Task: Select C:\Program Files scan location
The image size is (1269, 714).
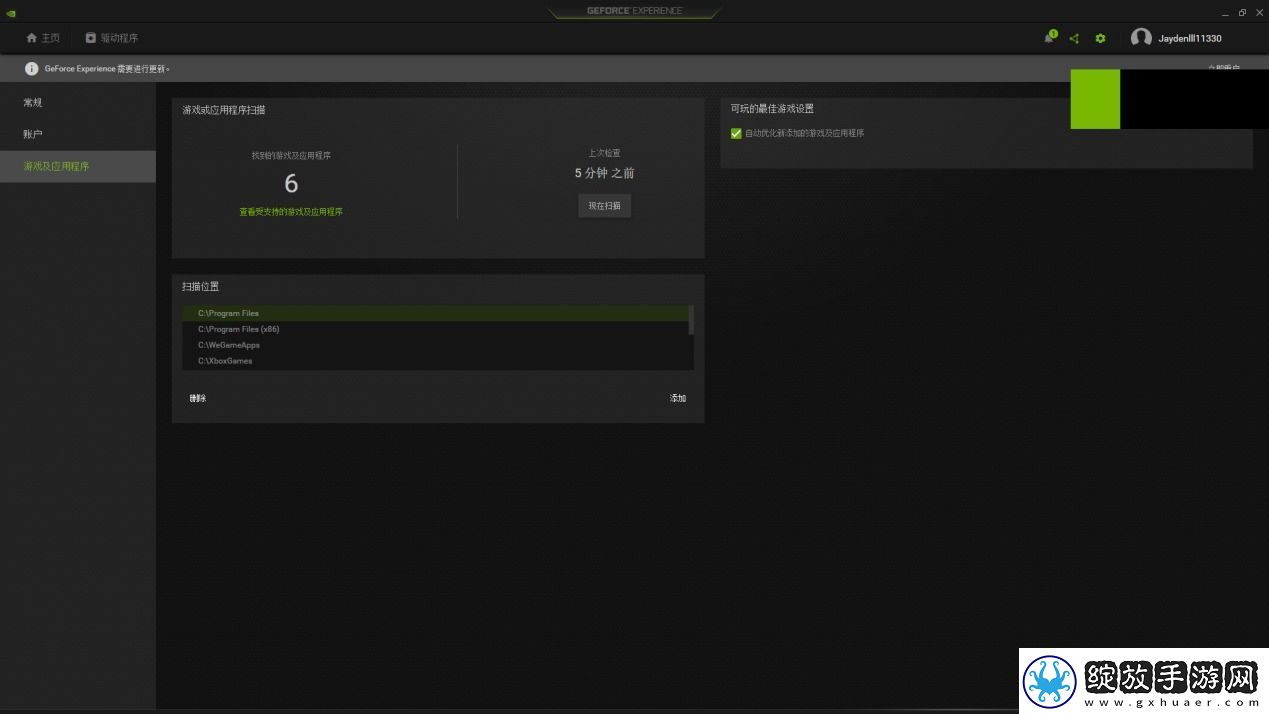Action: 436,313
